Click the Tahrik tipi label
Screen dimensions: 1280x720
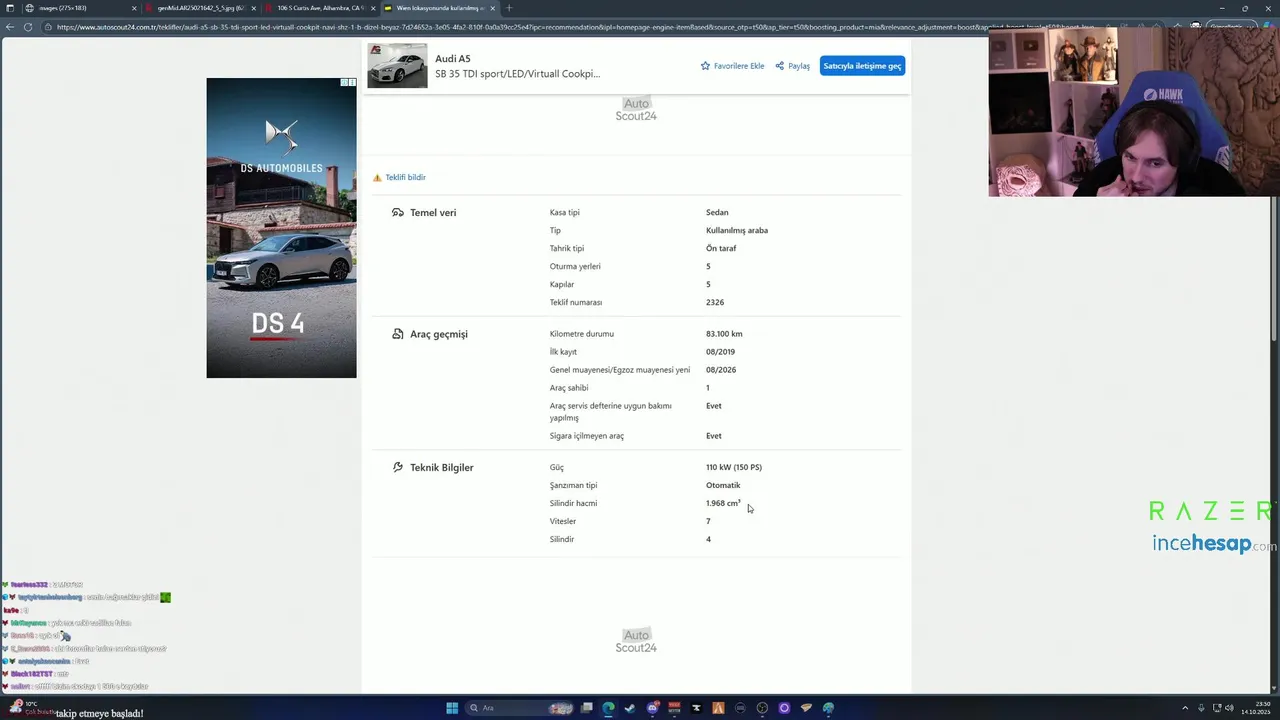(567, 248)
